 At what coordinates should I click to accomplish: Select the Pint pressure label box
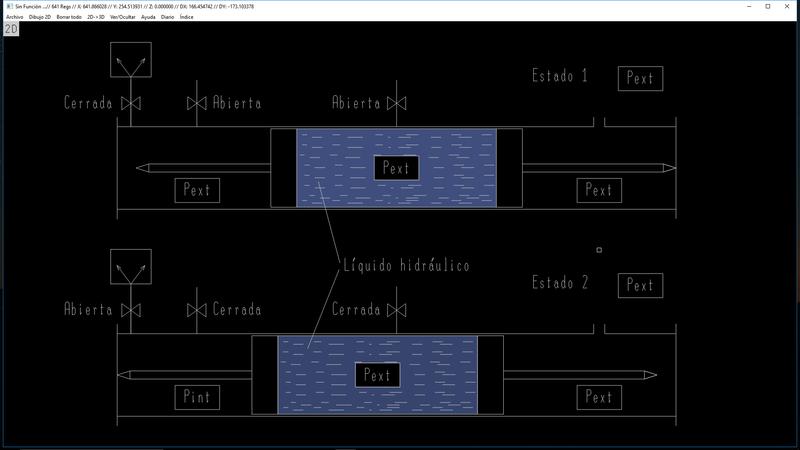pyautogui.click(x=197, y=397)
